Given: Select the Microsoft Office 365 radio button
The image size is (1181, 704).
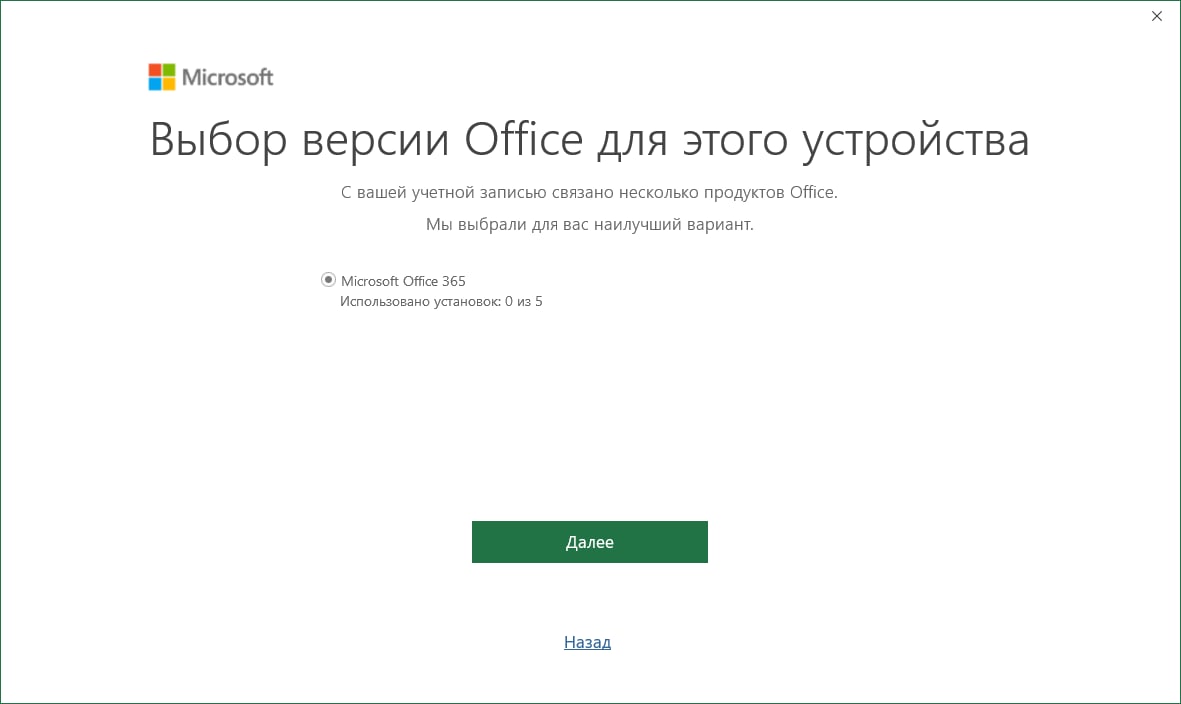Looking at the screenshot, I should pos(328,280).
